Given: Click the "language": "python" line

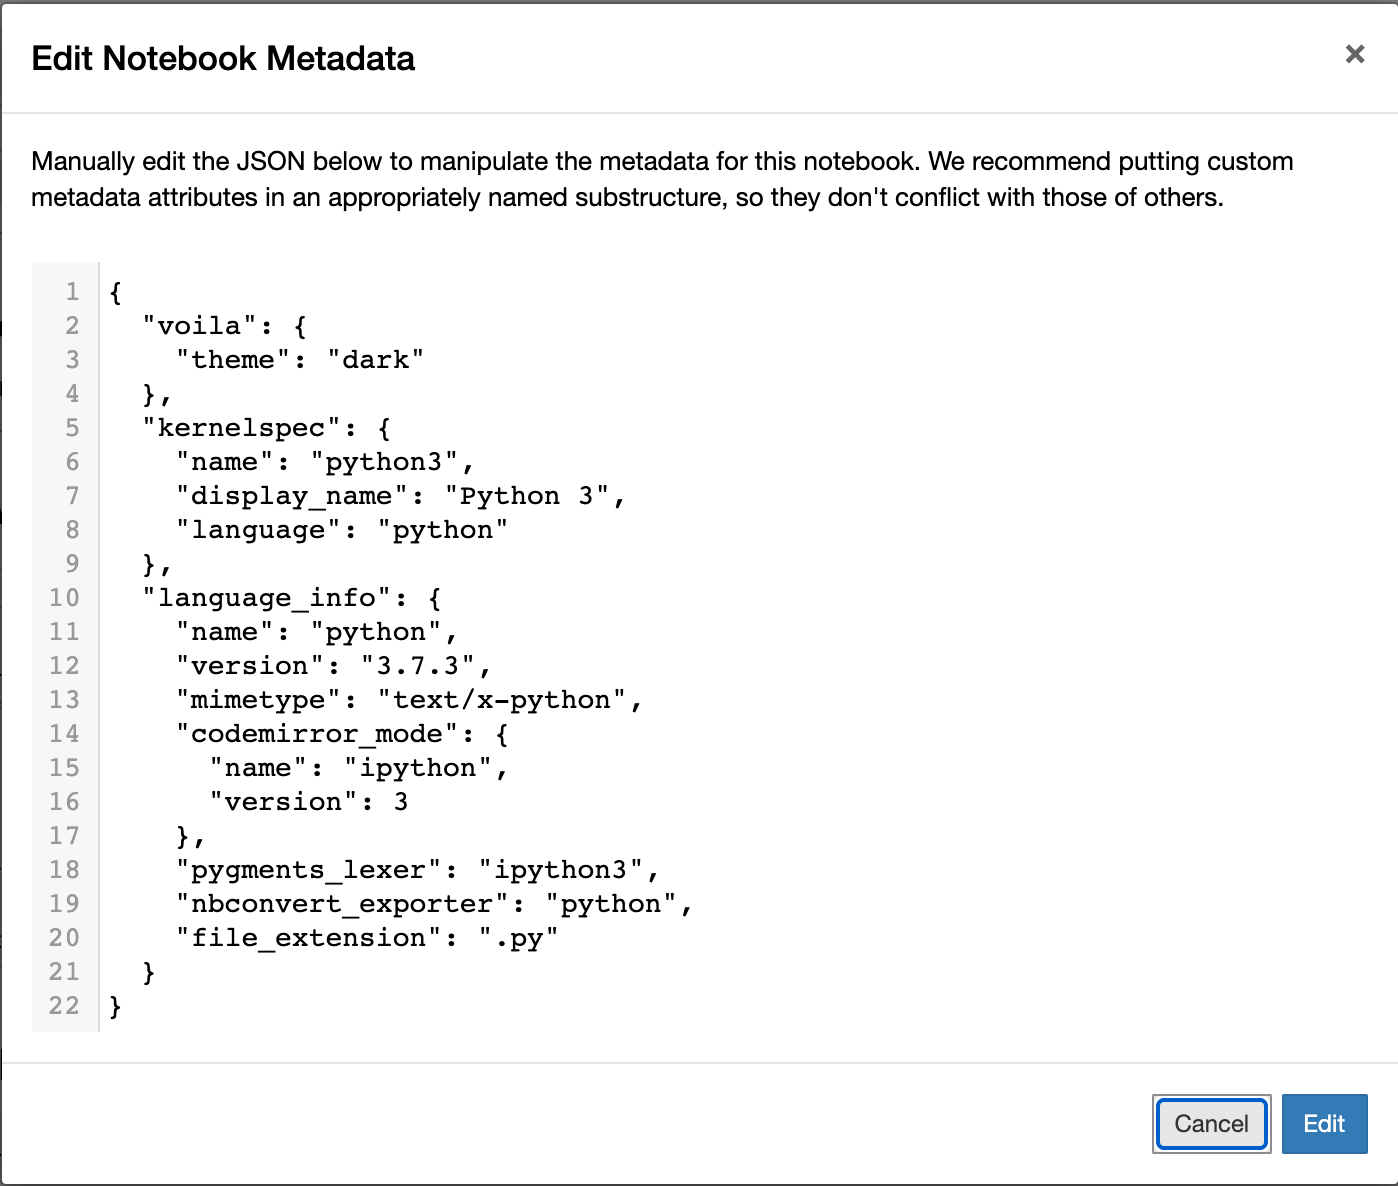Looking at the screenshot, I should (342, 530).
